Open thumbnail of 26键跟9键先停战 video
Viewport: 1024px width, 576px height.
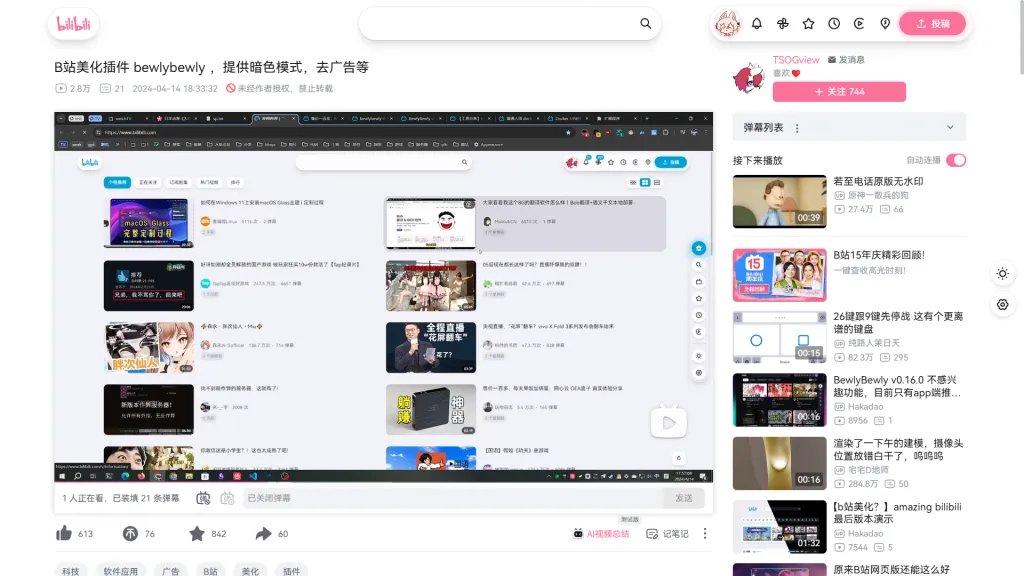point(779,337)
